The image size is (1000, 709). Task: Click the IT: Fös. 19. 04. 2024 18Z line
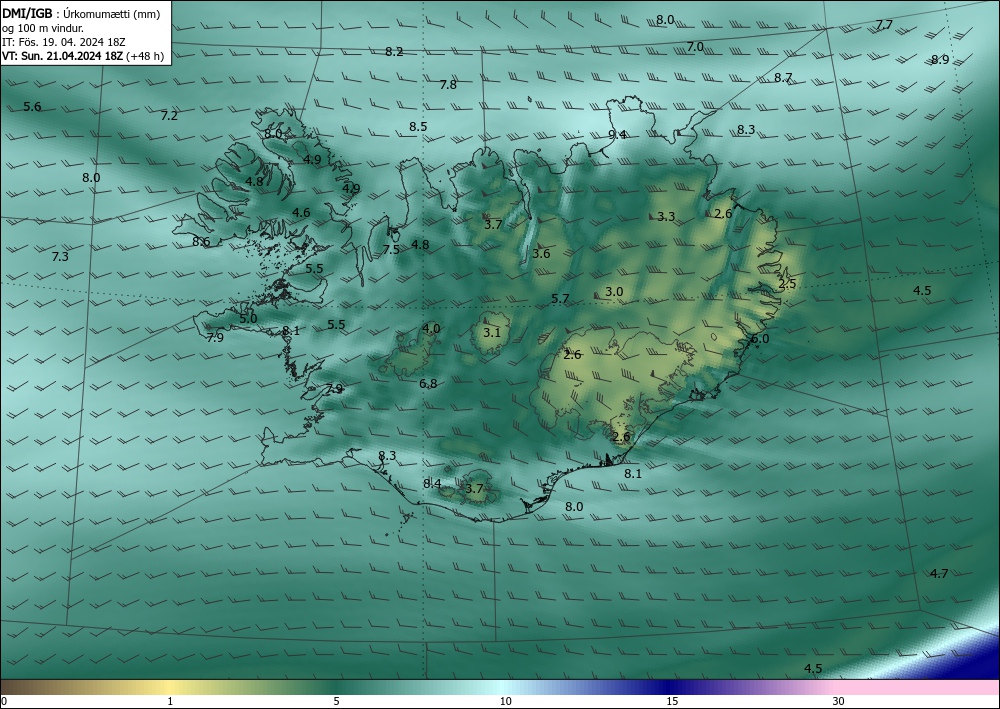(64, 42)
